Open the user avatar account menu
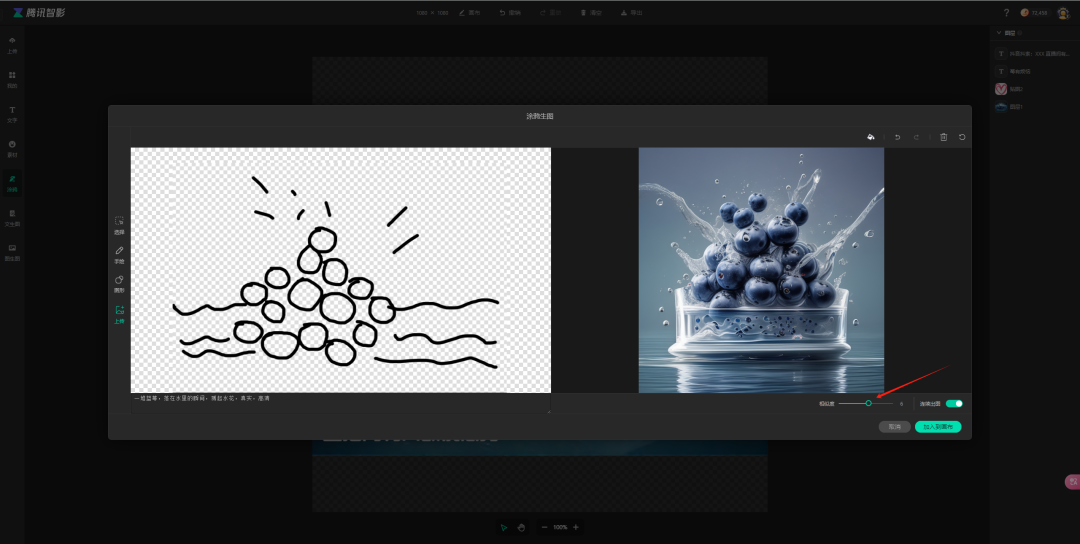 [1063, 13]
